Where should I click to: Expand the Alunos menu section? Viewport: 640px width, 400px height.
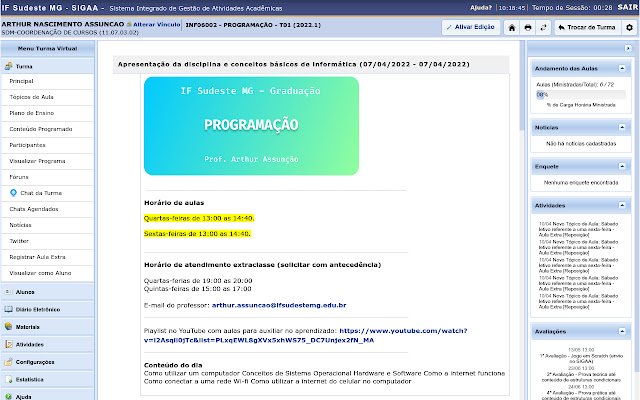(48, 292)
